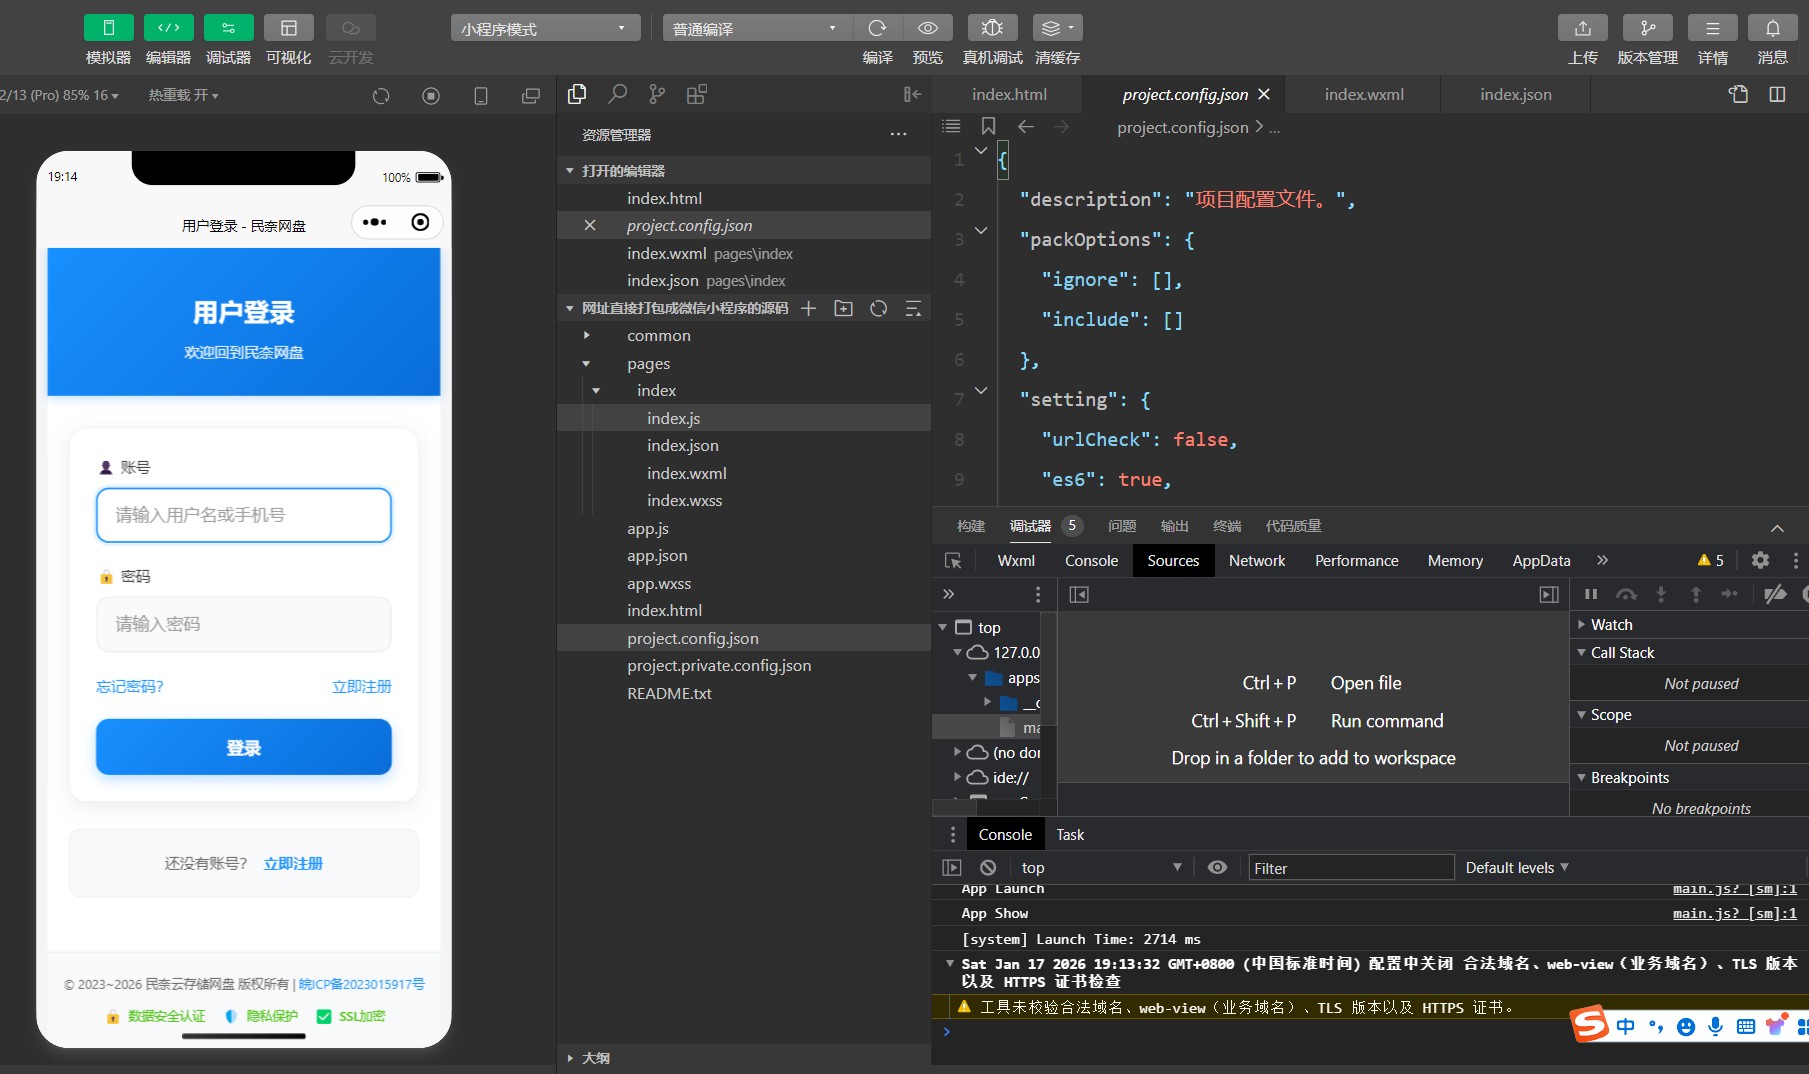The height and width of the screenshot is (1074, 1809).
Task: Click the DevTools settings gear icon
Action: 1760,560
